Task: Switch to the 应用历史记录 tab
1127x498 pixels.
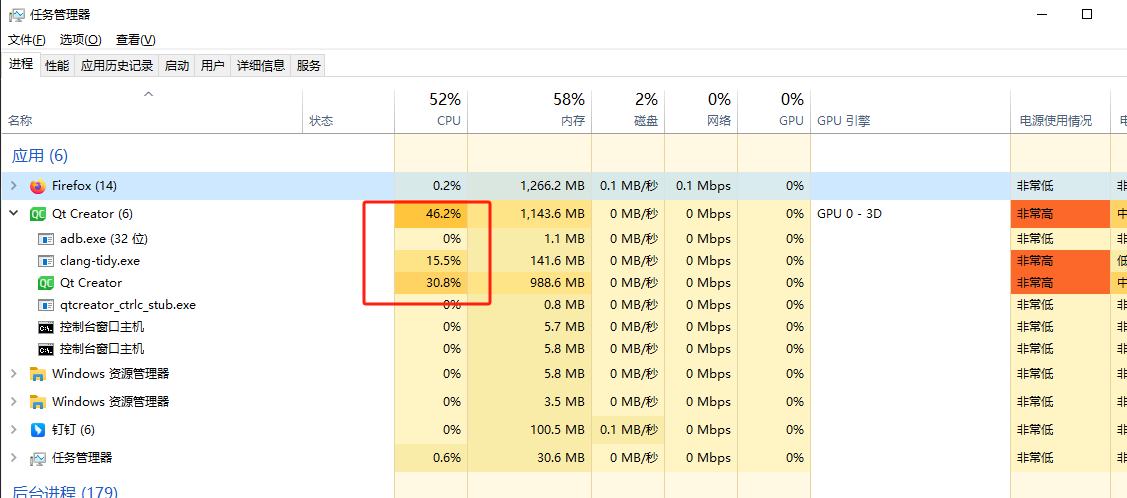Action: tap(116, 65)
